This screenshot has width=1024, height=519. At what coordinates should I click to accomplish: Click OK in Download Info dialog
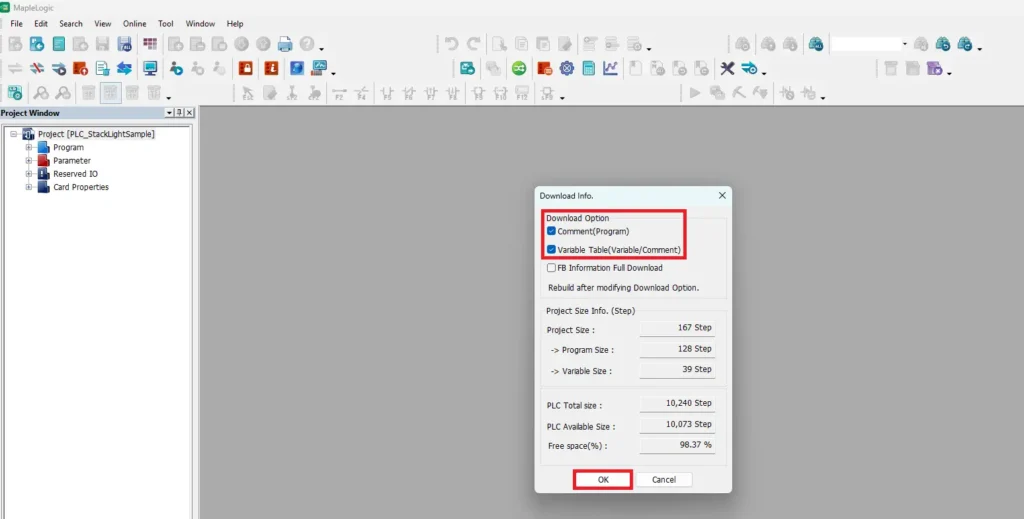603,480
